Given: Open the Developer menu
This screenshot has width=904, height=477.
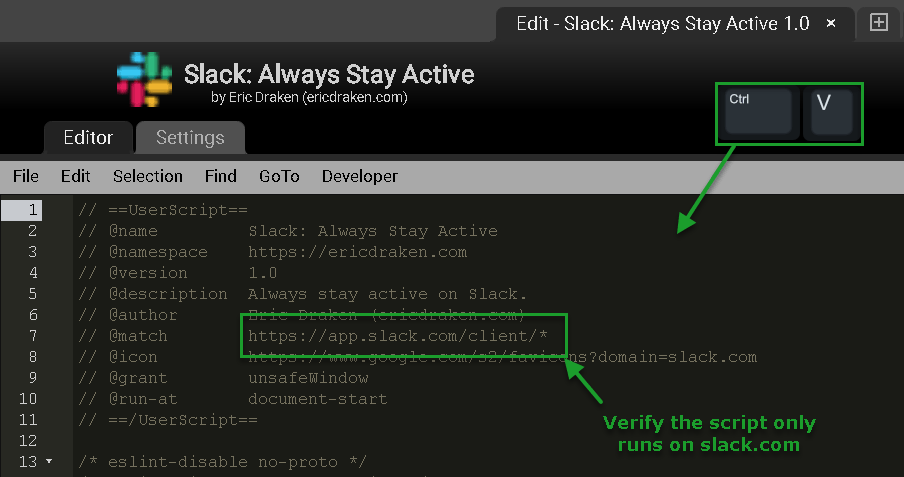Looking at the screenshot, I should click(x=360, y=176).
